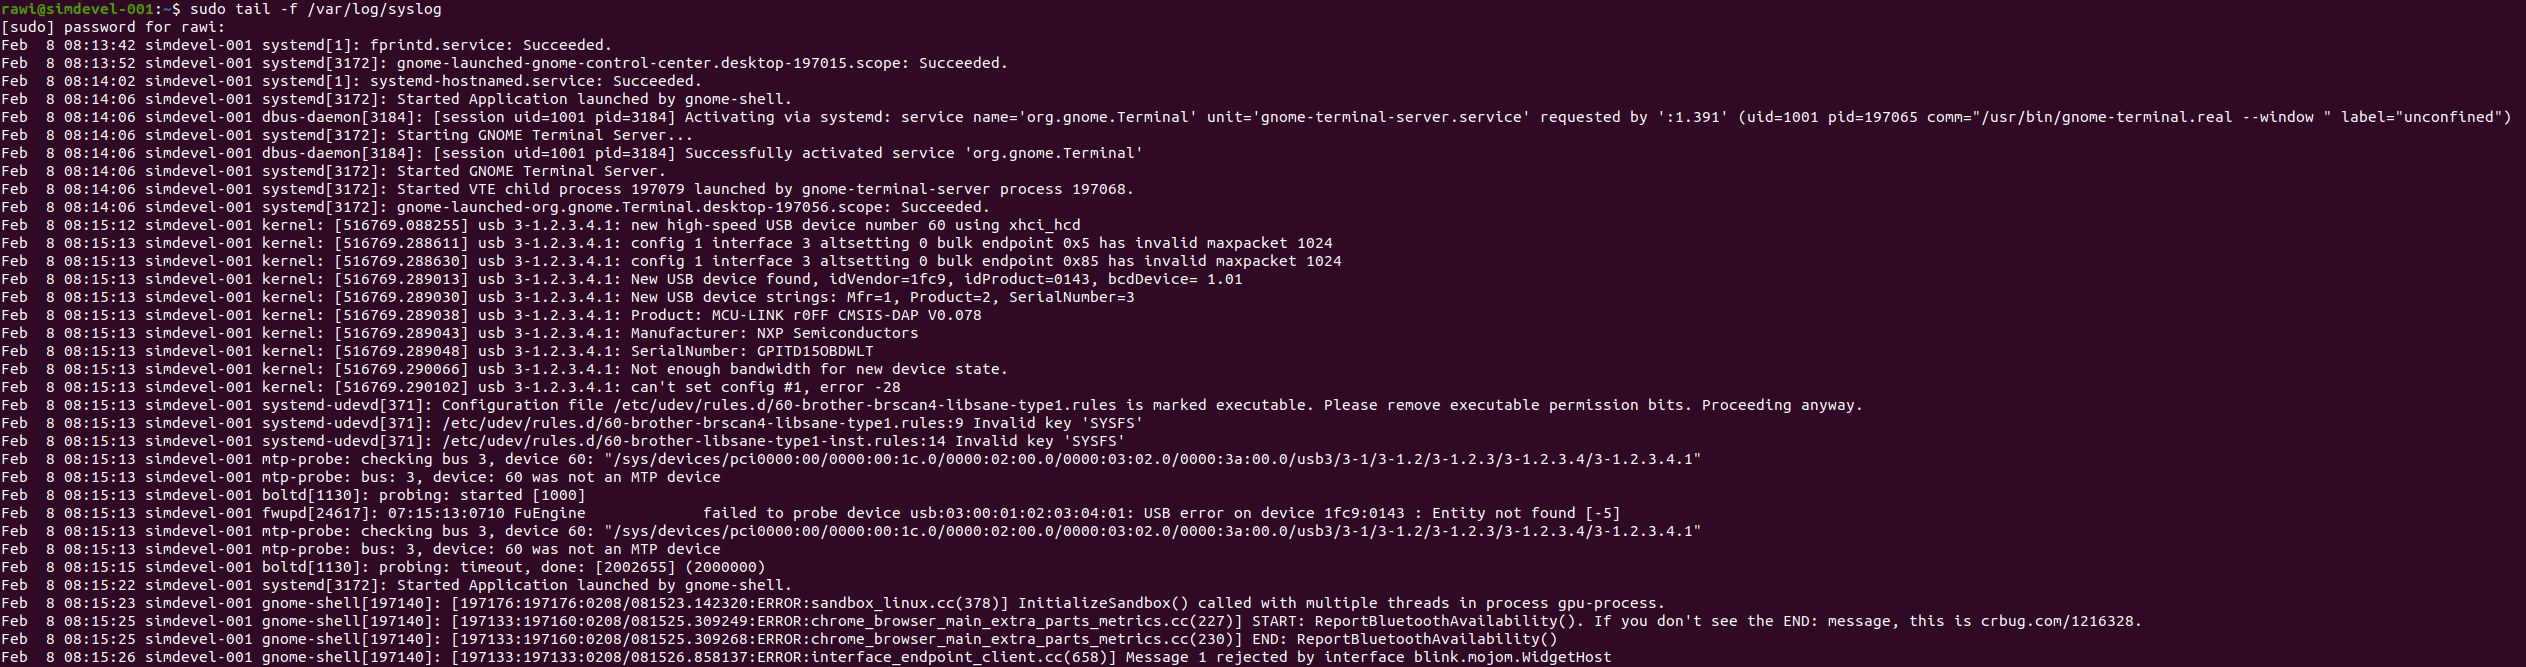Click the 'systemd-hostnamed.service: Succeeded.' entry

point(535,81)
